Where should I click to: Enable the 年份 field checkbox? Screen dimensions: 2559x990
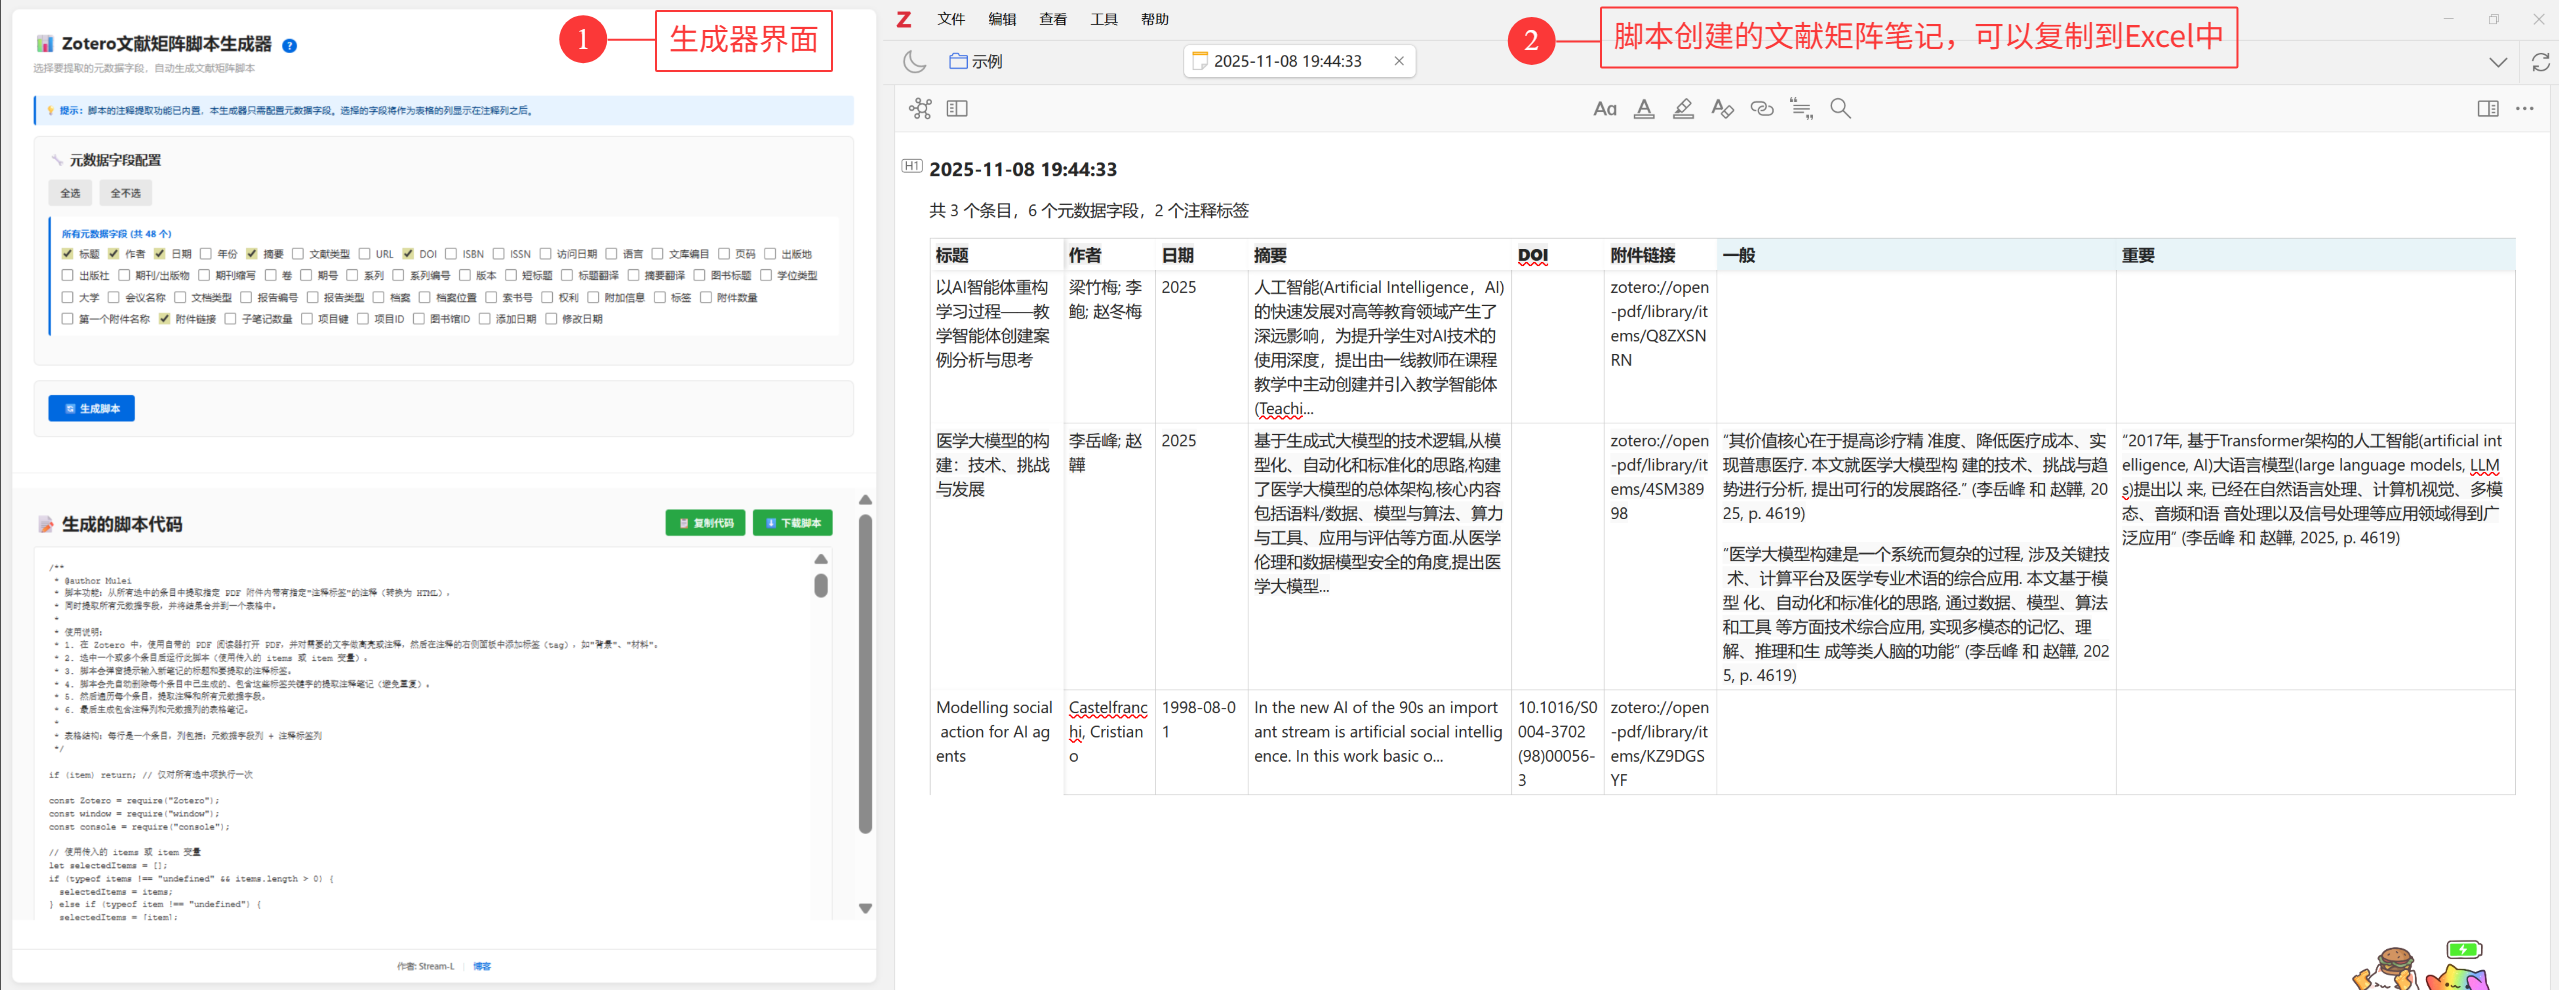click(x=206, y=254)
